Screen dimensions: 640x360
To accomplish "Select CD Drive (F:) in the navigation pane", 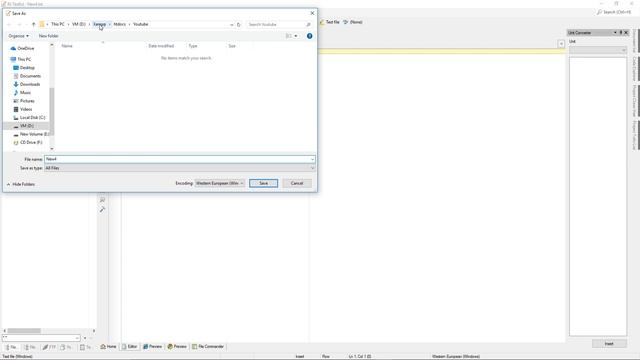I will click(x=31, y=142).
